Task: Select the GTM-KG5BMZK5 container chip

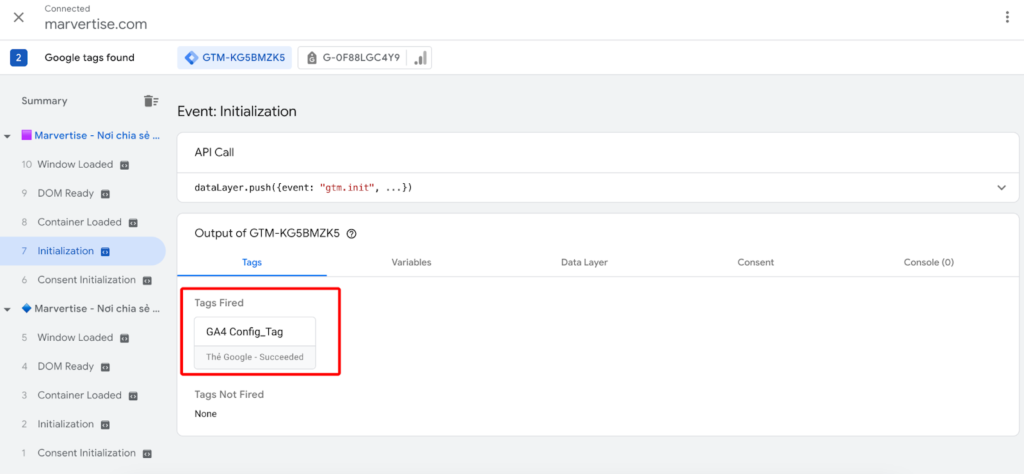Action: pos(235,57)
